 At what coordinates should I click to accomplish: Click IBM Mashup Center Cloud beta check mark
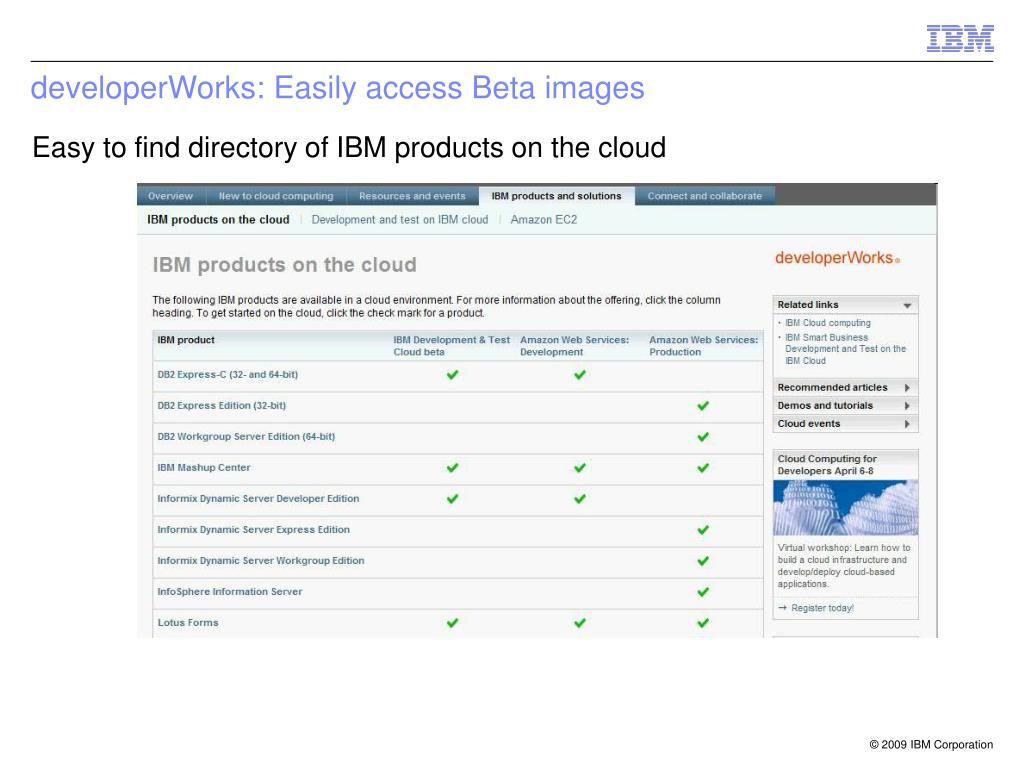pos(452,468)
